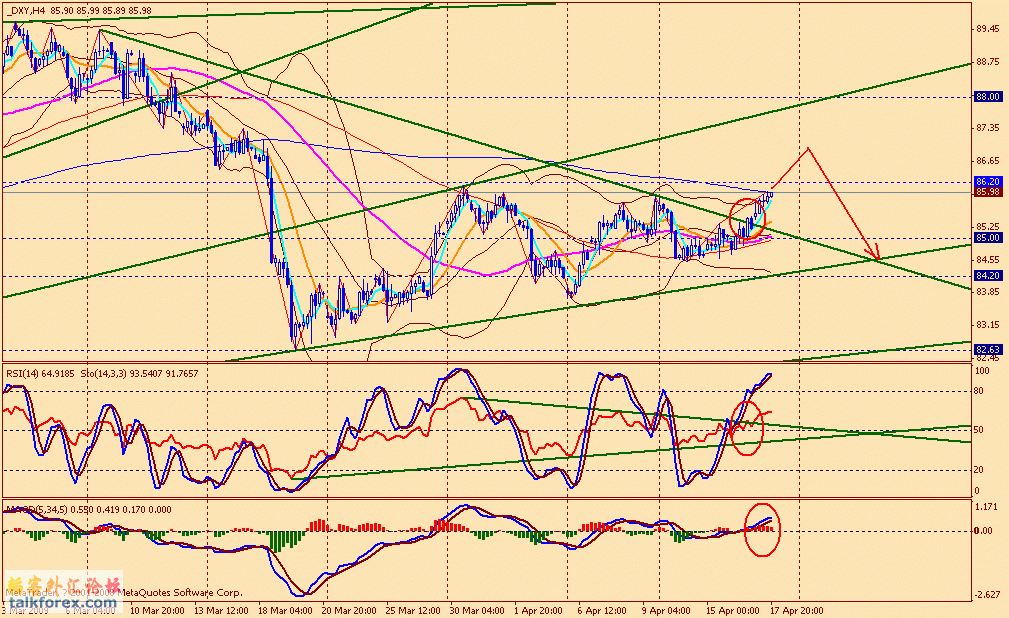Select the 0.00 MACD scale value
Image resolution: width=1009 pixels, height=618 pixels.
pyautogui.click(x=984, y=531)
